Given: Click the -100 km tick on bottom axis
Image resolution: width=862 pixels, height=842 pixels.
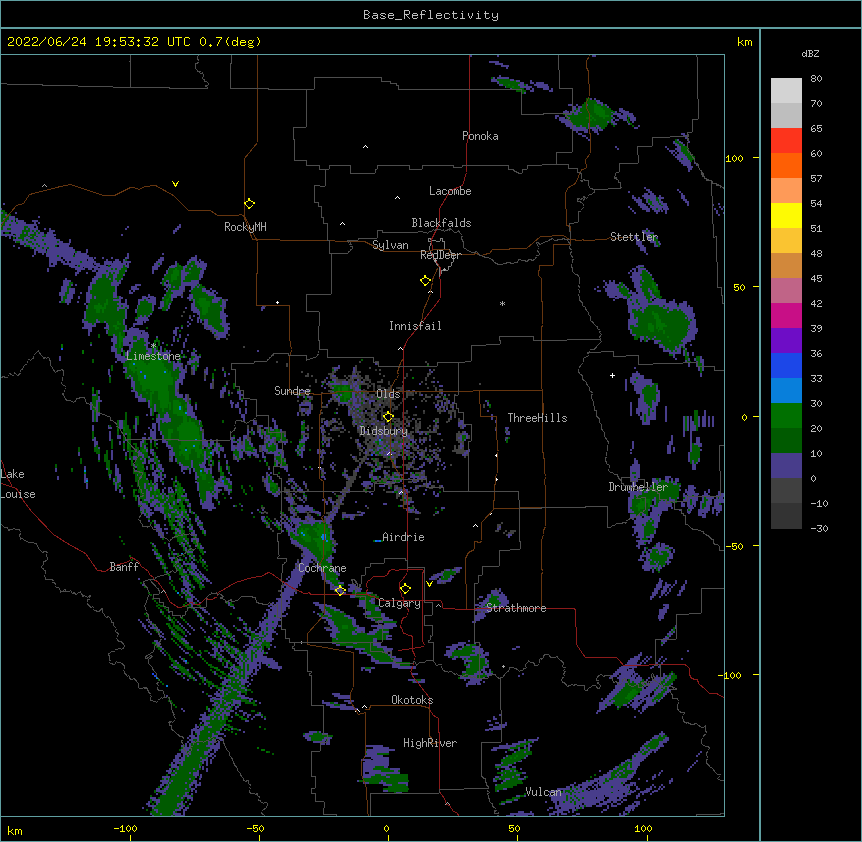Looking at the screenshot, I should click(x=125, y=828).
